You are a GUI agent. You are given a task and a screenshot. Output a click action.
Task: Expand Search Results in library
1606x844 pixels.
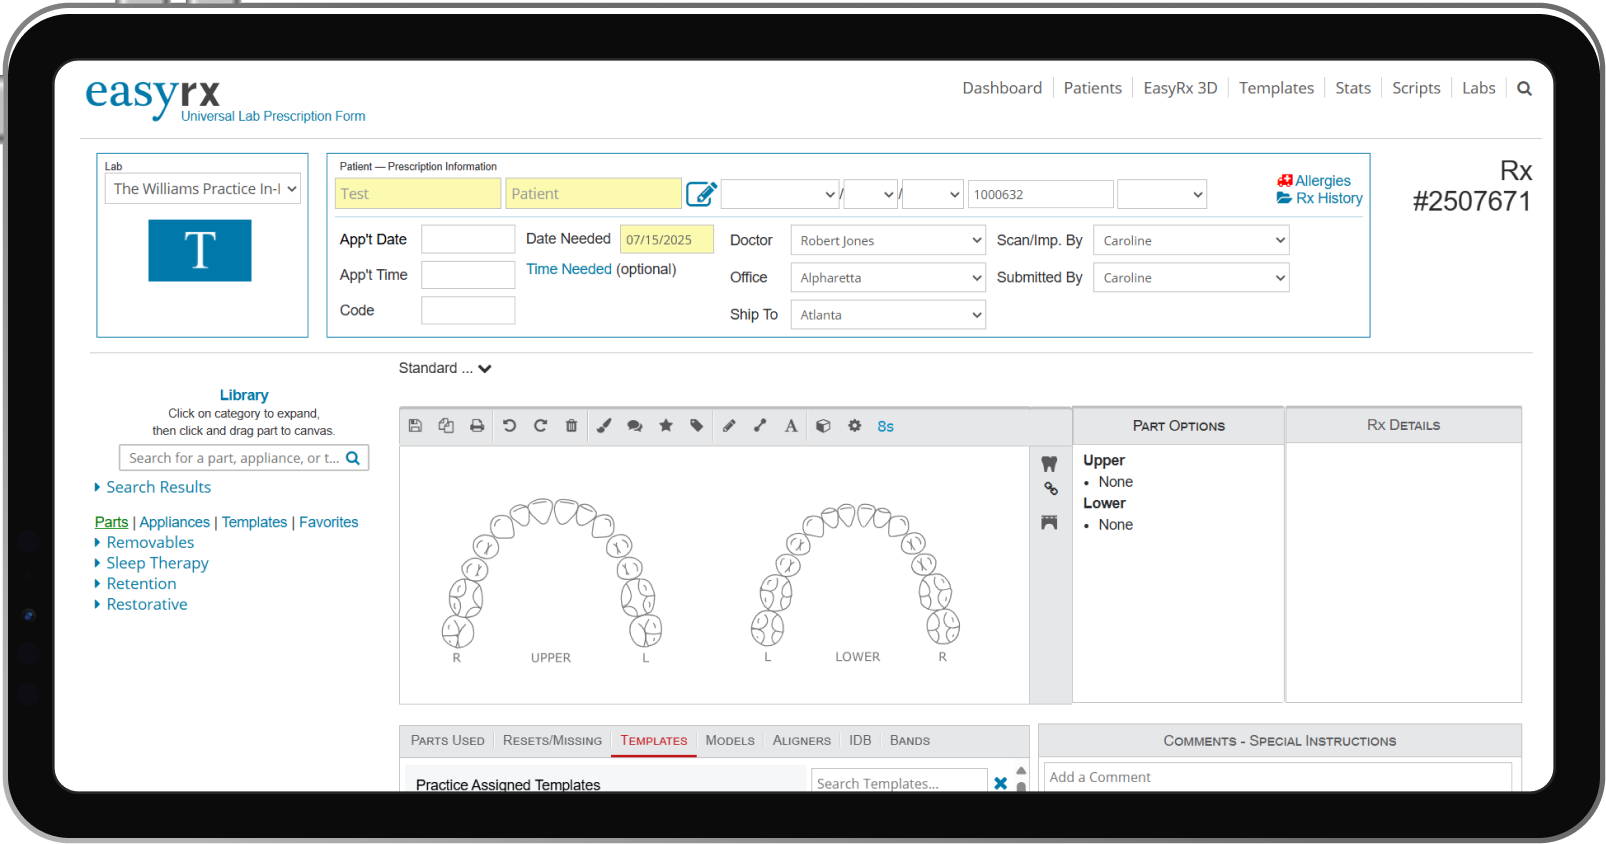158,487
